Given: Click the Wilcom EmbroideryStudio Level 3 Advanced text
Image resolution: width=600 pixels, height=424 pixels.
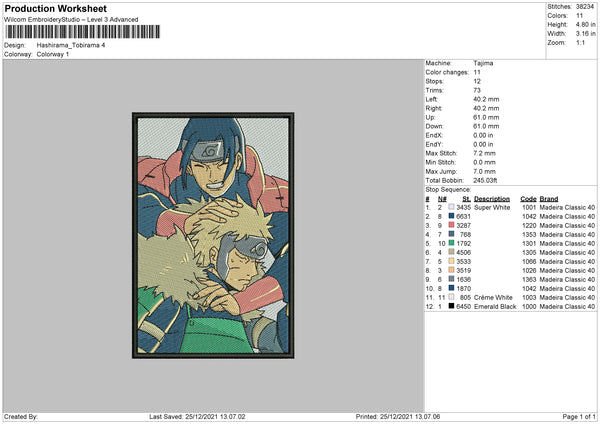Looking at the screenshot, I should [x=71, y=20].
